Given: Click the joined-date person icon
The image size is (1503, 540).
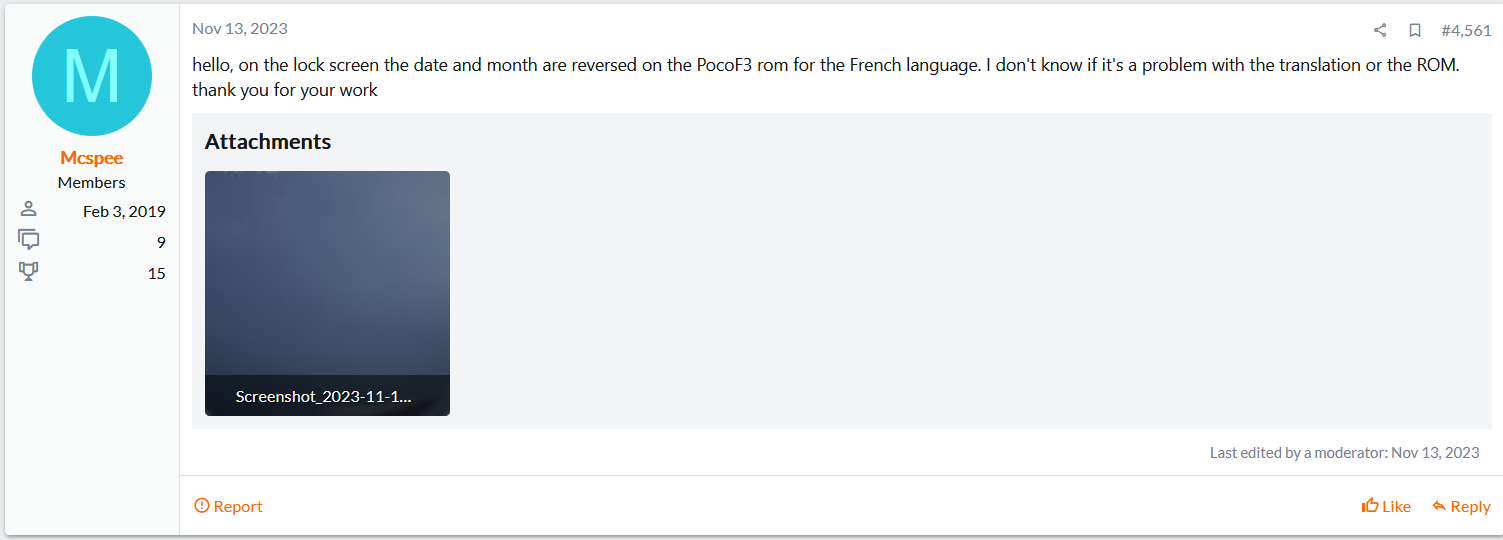Looking at the screenshot, I should coord(28,209).
